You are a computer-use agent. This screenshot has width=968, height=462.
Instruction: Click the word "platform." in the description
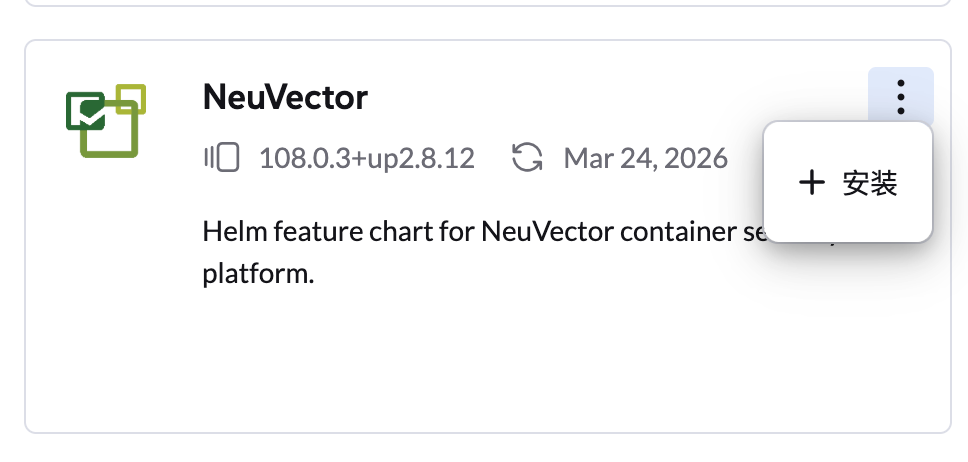point(258,274)
